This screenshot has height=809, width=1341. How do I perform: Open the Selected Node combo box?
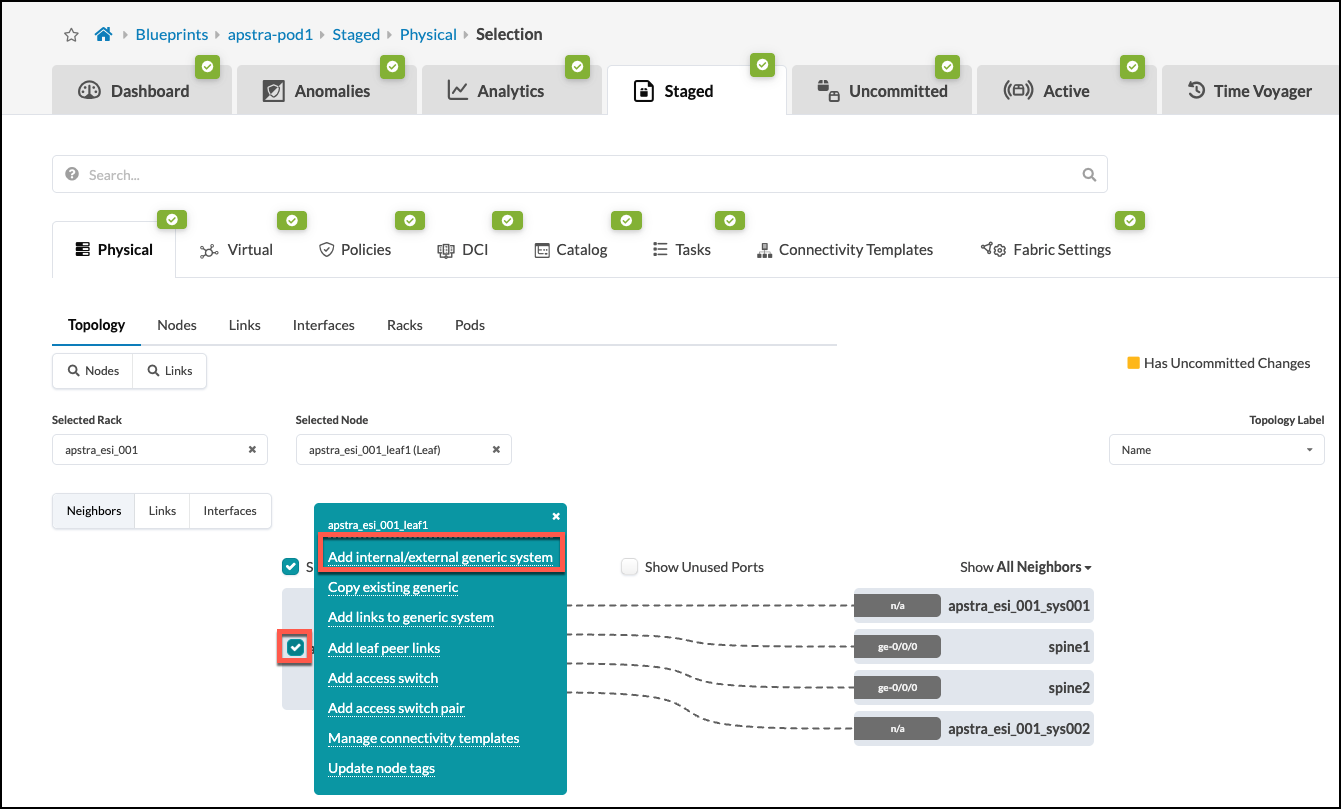395,450
